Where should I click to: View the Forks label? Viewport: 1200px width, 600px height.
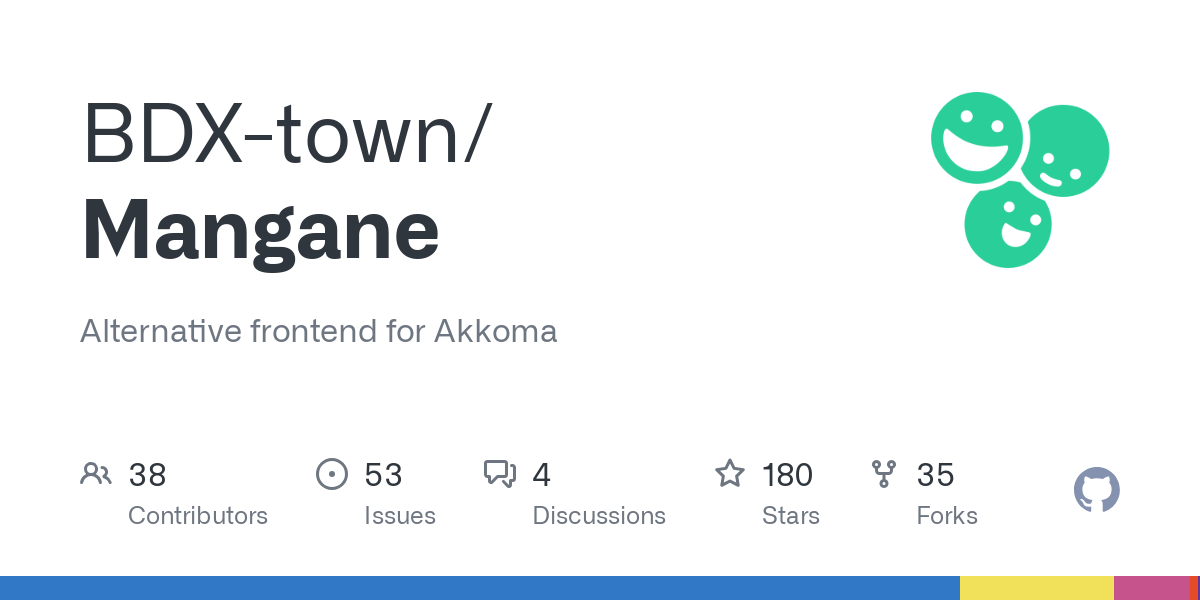tap(947, 516)
